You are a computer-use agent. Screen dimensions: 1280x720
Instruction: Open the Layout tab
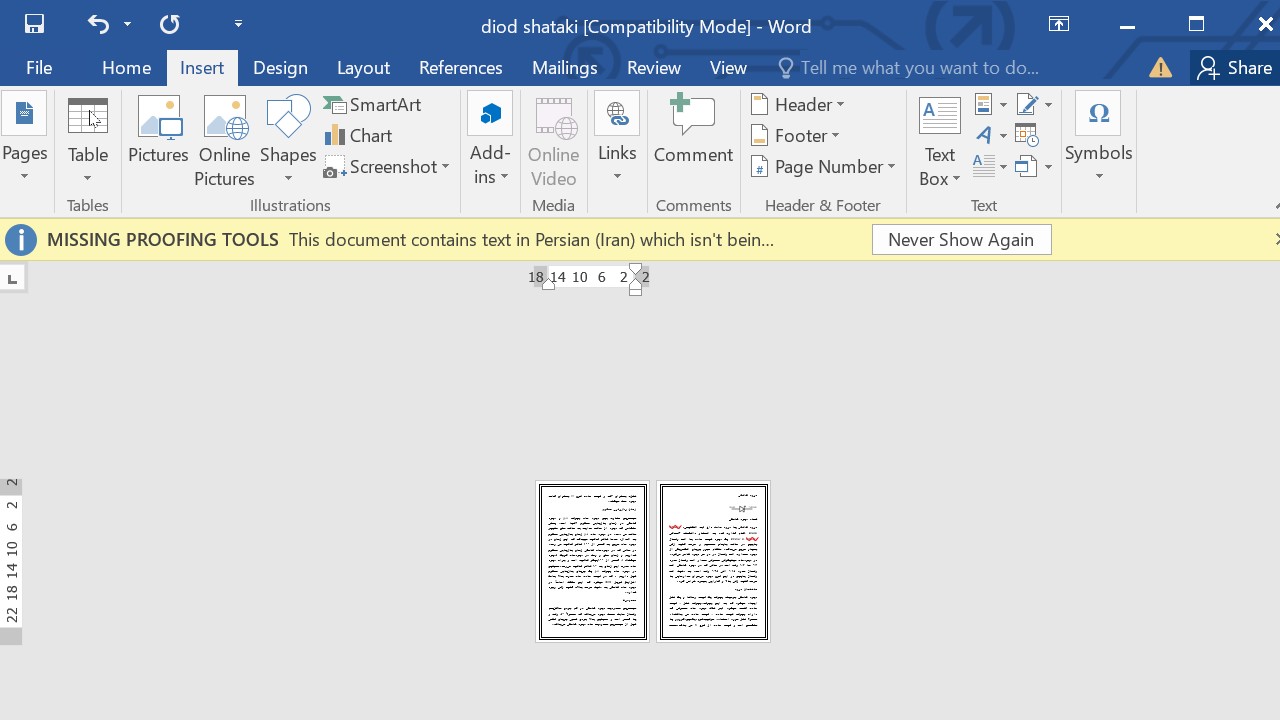click(x=363, y=68)
